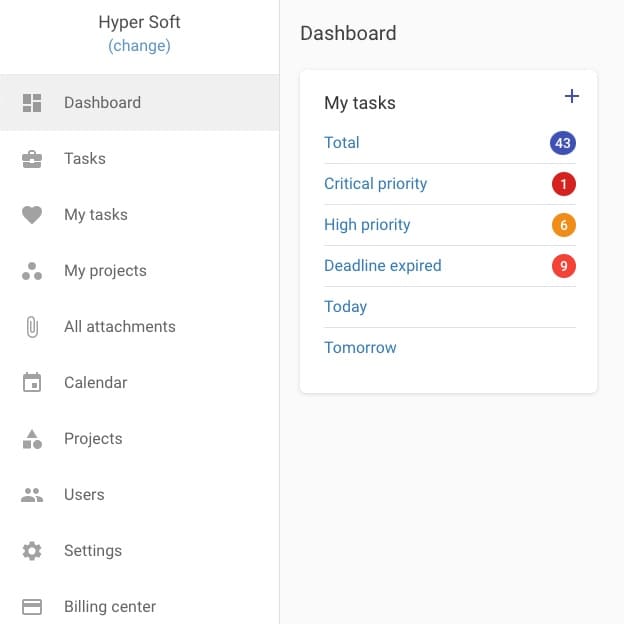Click the gear icon for Settings

pos(32,551)
